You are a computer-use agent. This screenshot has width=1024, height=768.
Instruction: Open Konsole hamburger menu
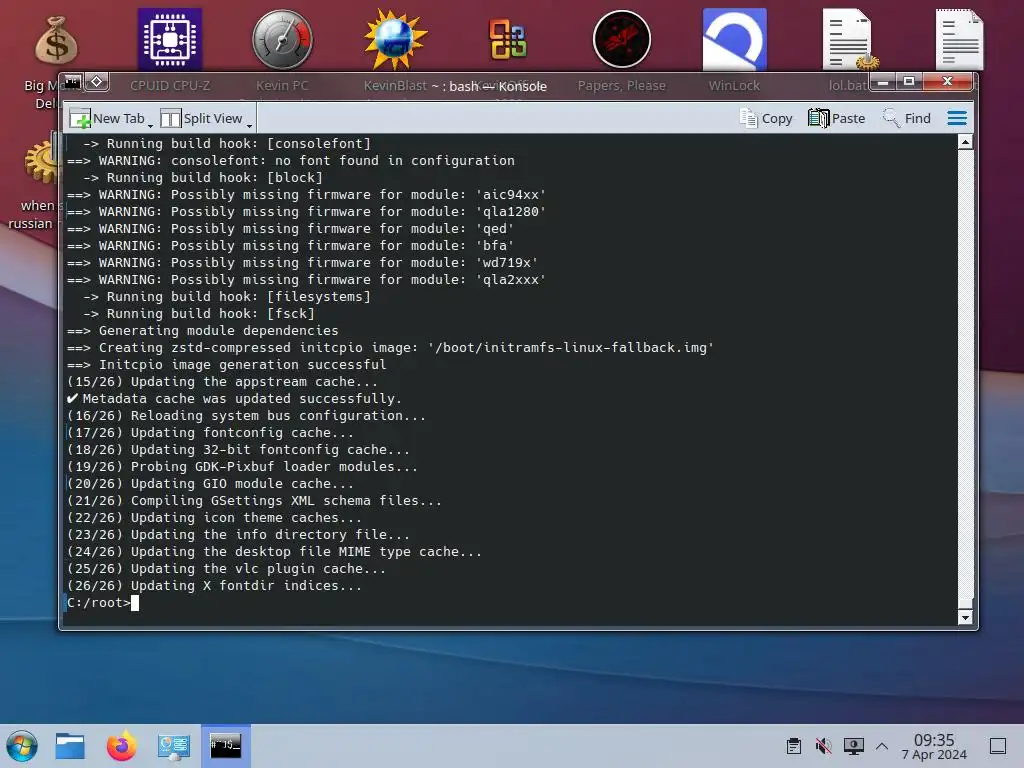pos(957,118)
